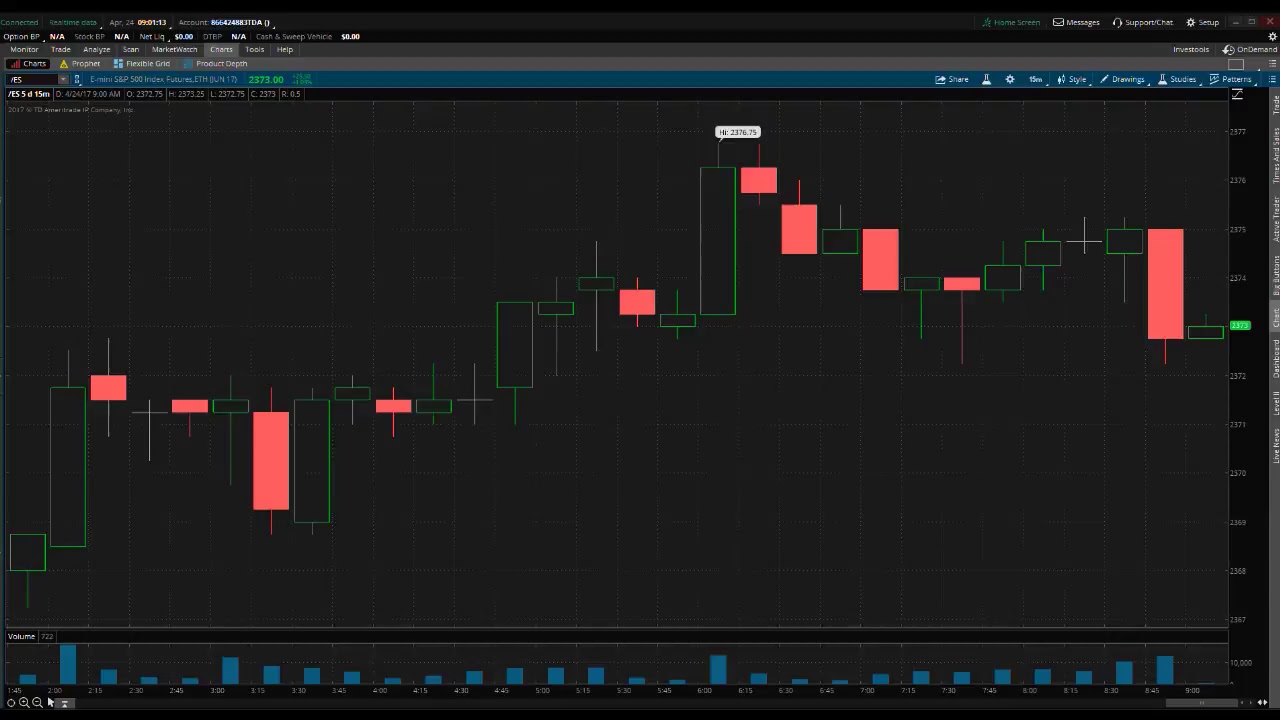
Task: Click the Net Liq label
Action: point(152,36)
